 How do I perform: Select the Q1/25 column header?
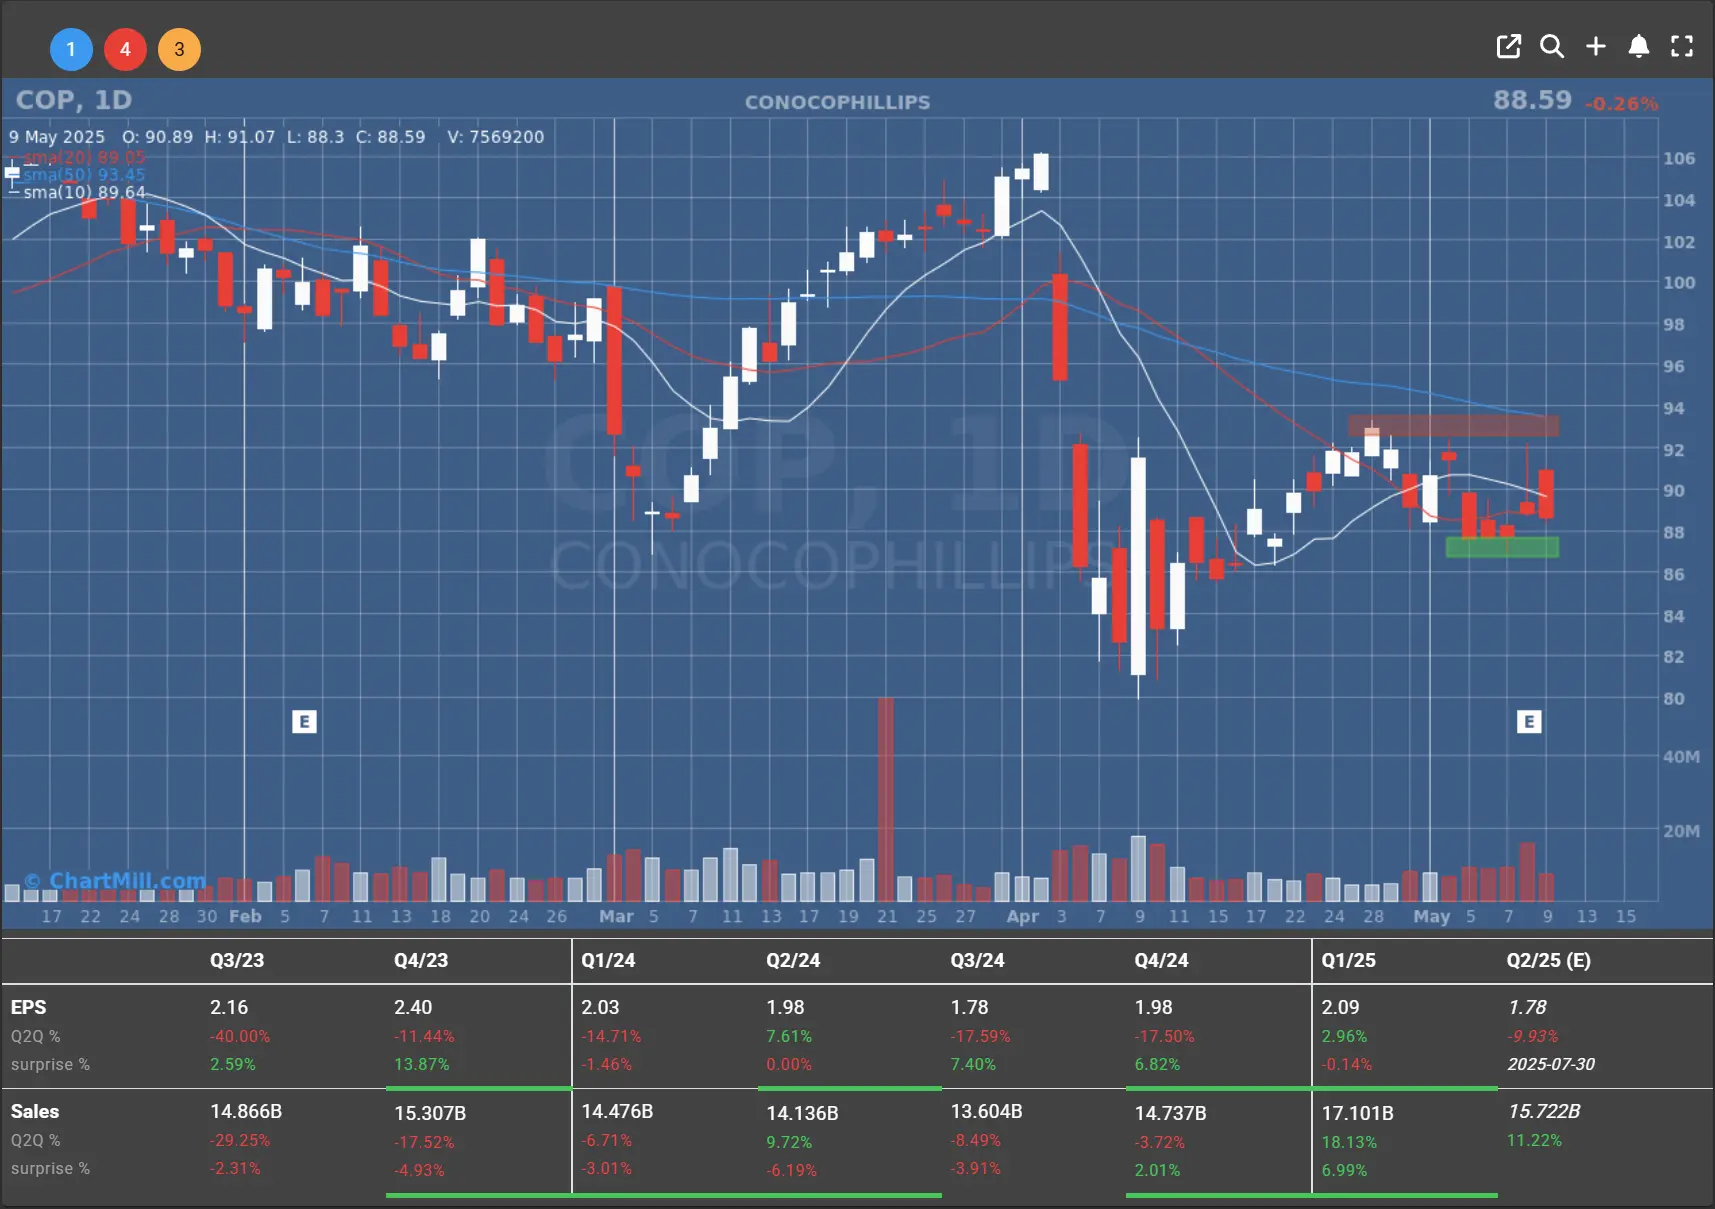[1348, 960]
